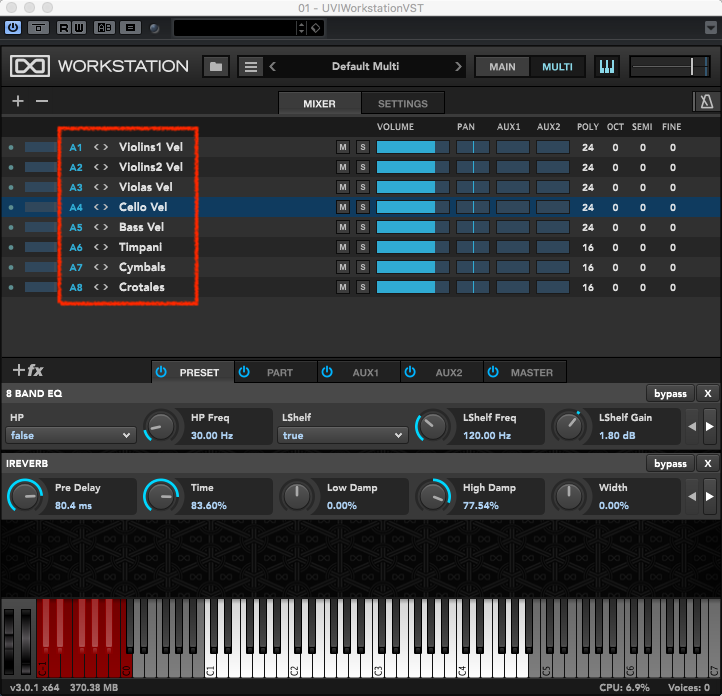
Task: Open the metronome icon
Action: coord(707,101)
